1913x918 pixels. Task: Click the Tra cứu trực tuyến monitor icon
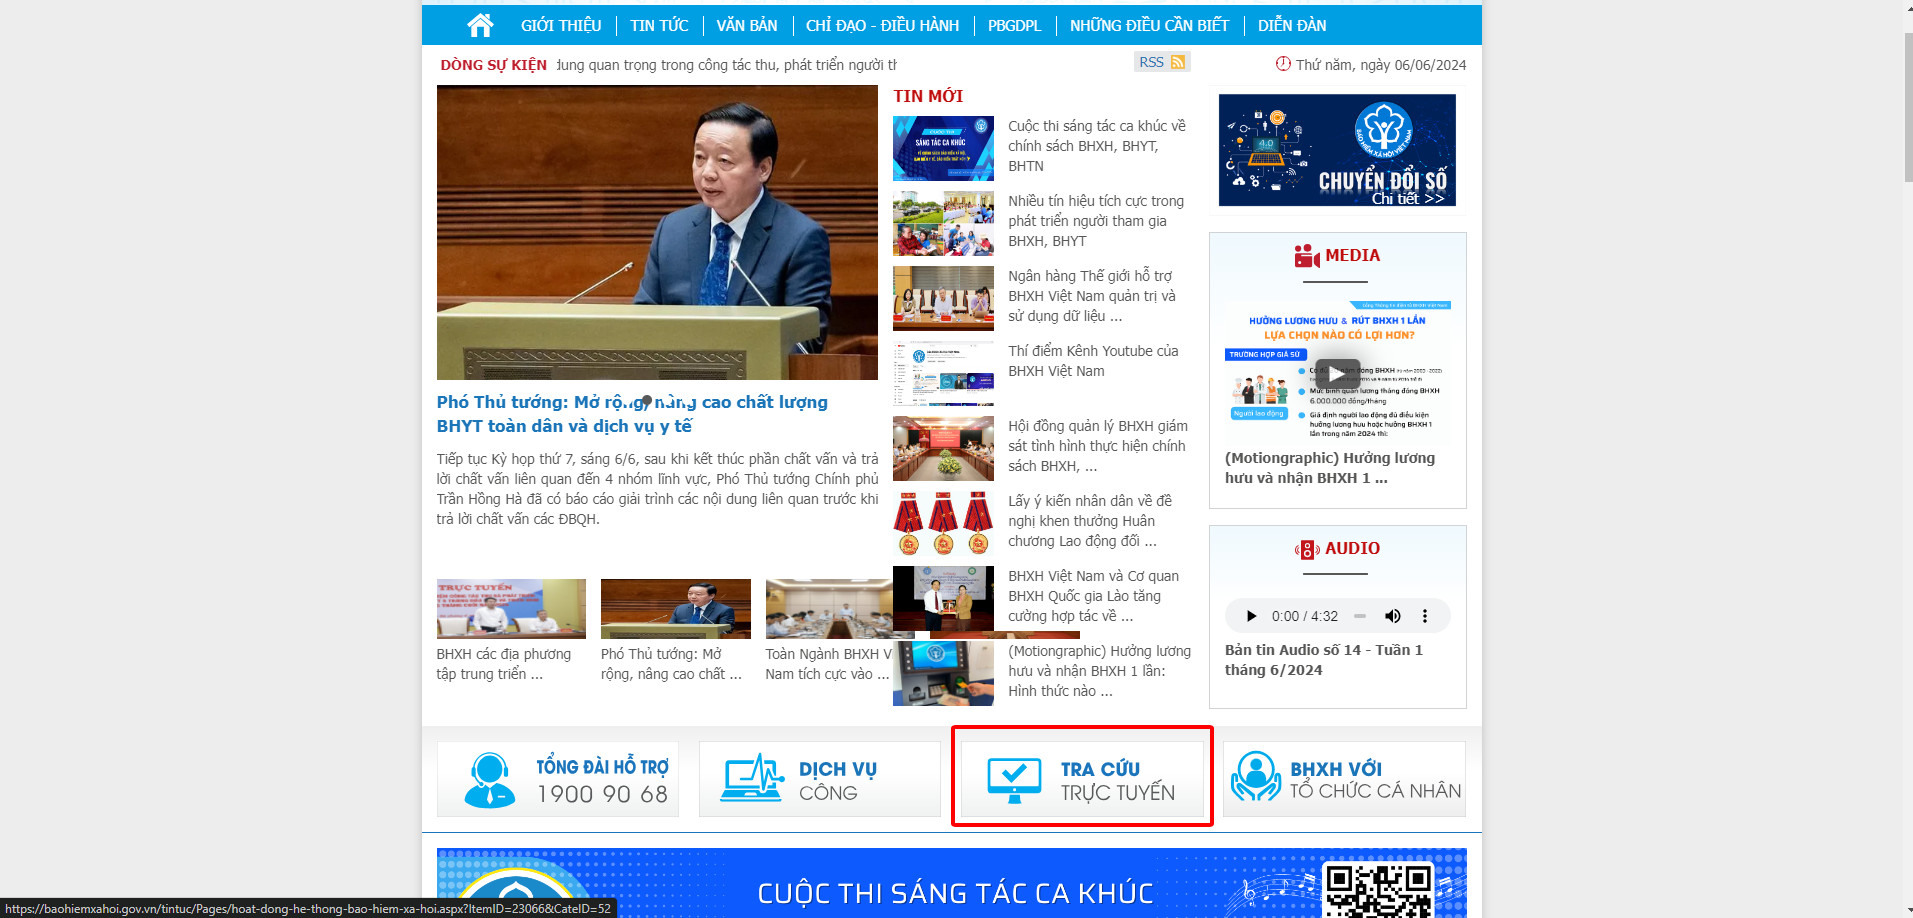click(1014, 780)
